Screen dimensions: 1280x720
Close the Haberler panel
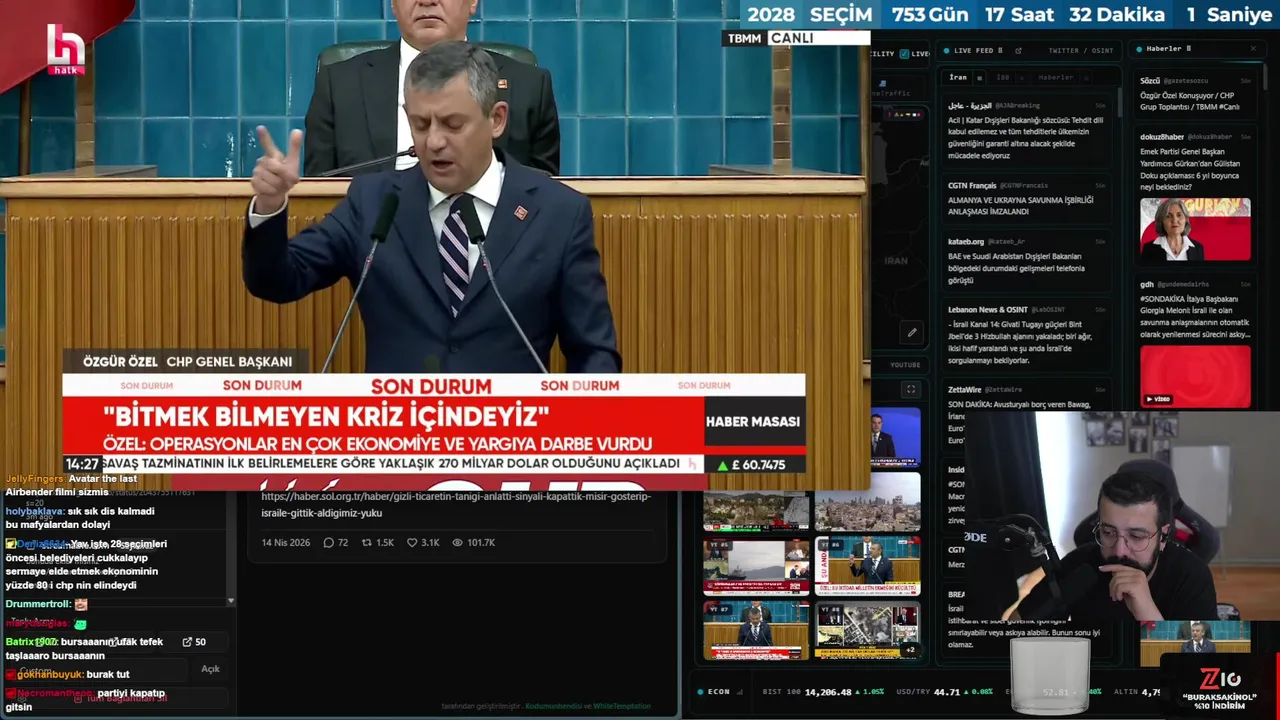pos(1253,48)
